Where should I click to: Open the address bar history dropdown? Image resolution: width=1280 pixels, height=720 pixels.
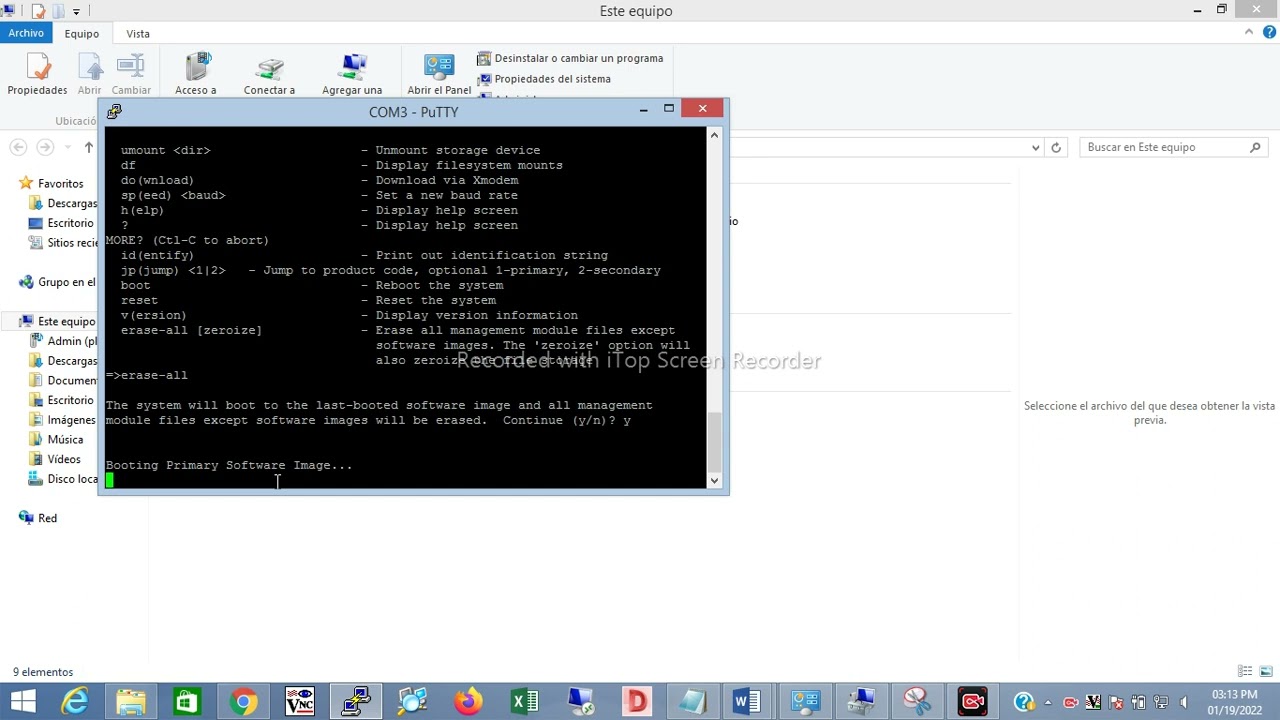(1035, 147)
